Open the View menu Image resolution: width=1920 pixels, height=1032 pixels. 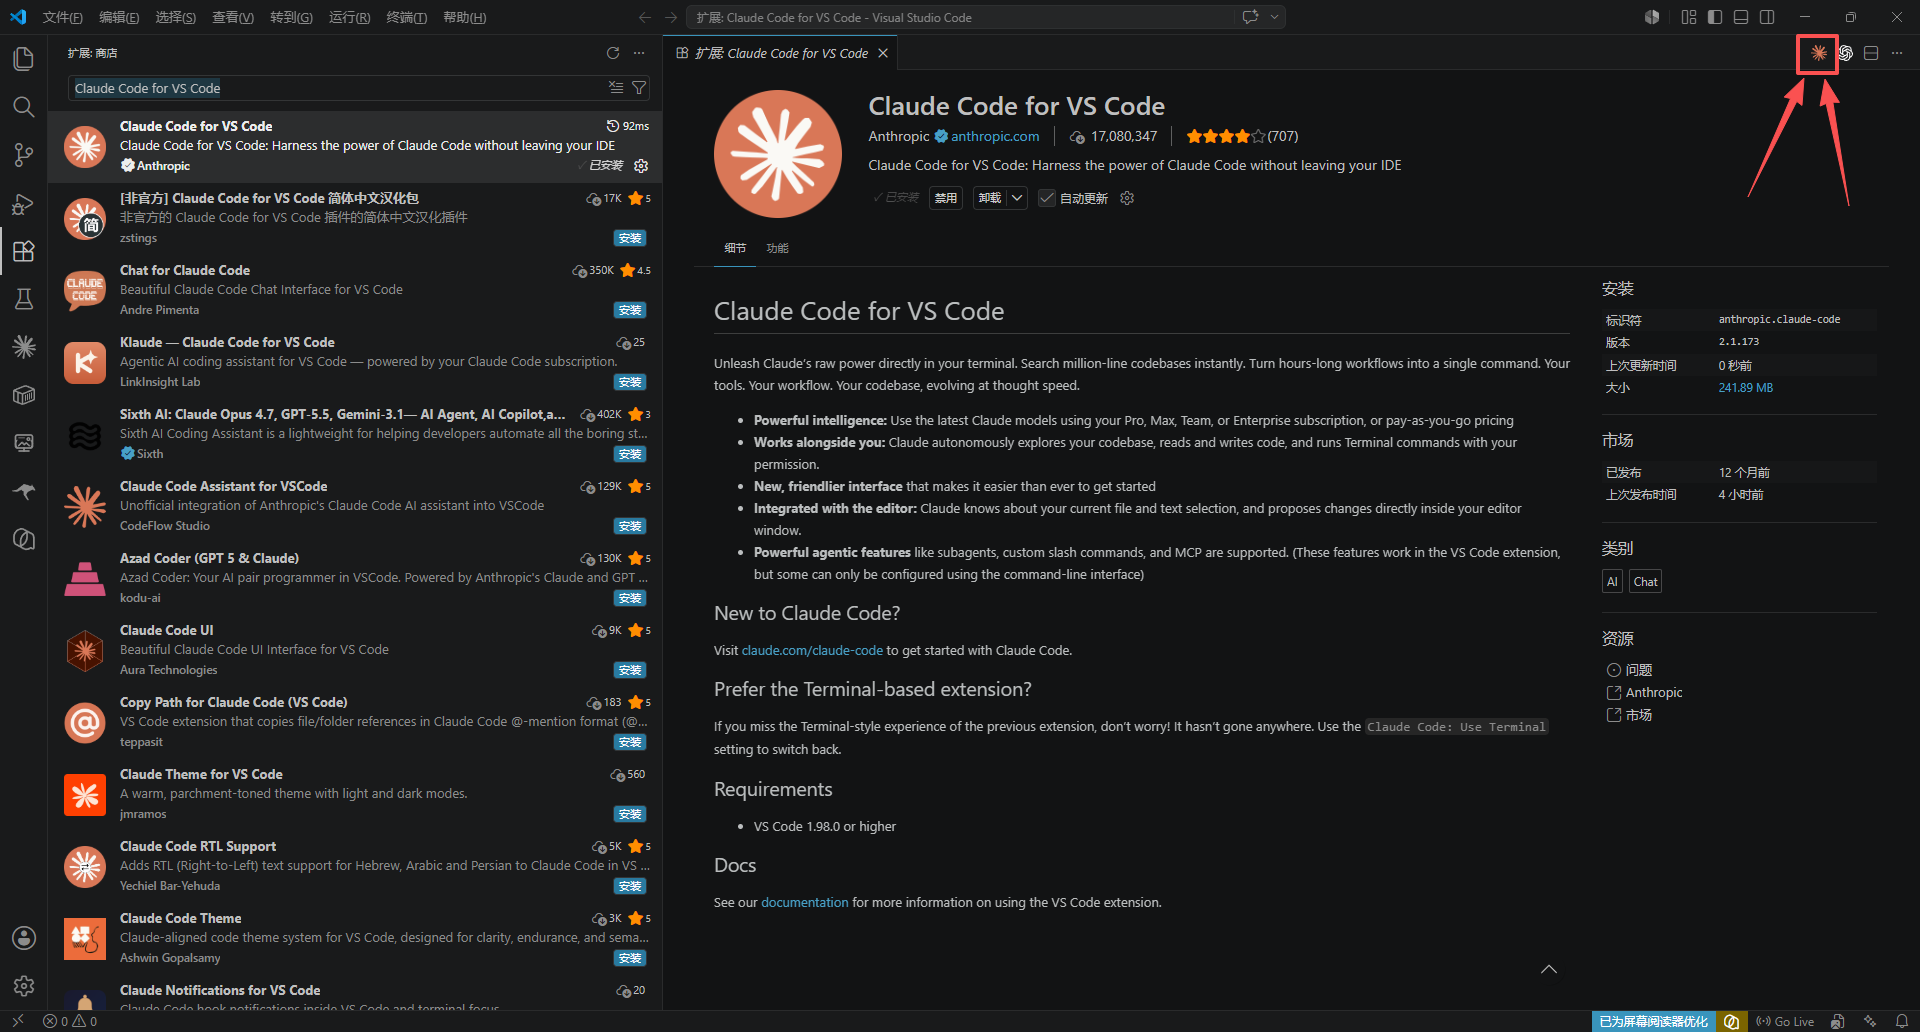point(233,17)
